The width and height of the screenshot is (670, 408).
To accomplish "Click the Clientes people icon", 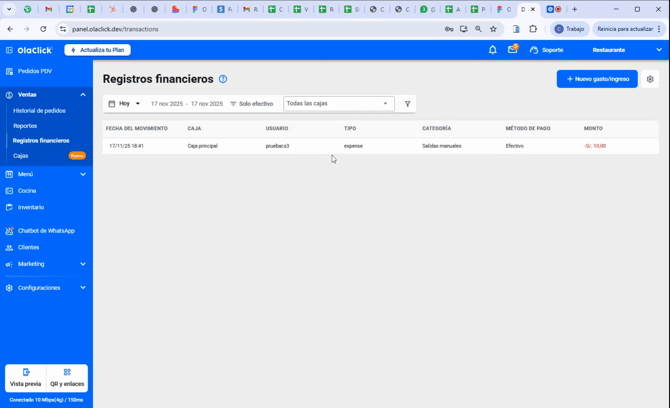I will click(9, 247).
